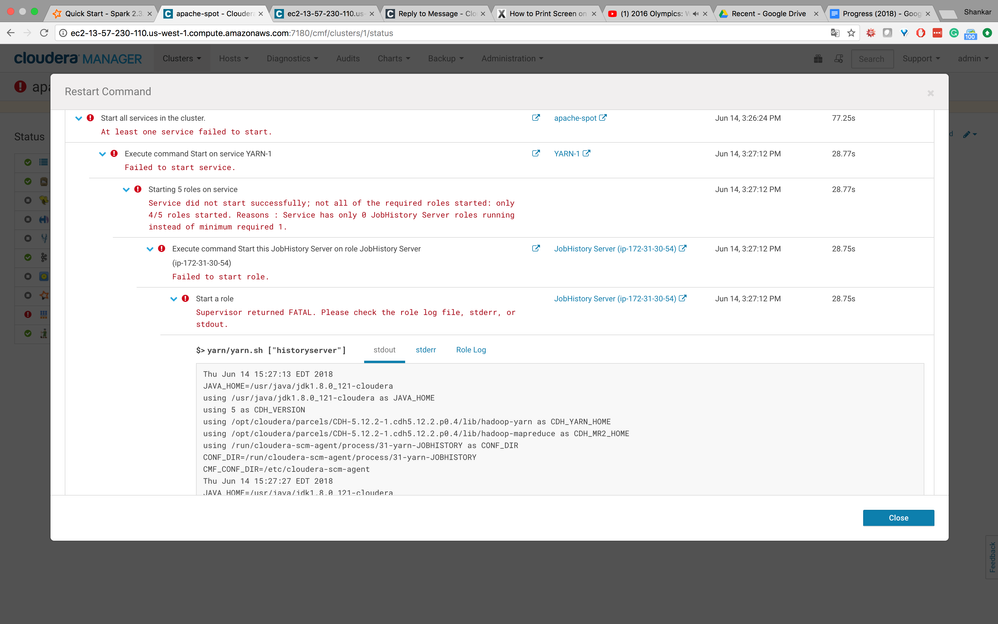This screenshot has height=624, width=998.
Task: Open the Grammarly extension icon
Action: point(953,33)
